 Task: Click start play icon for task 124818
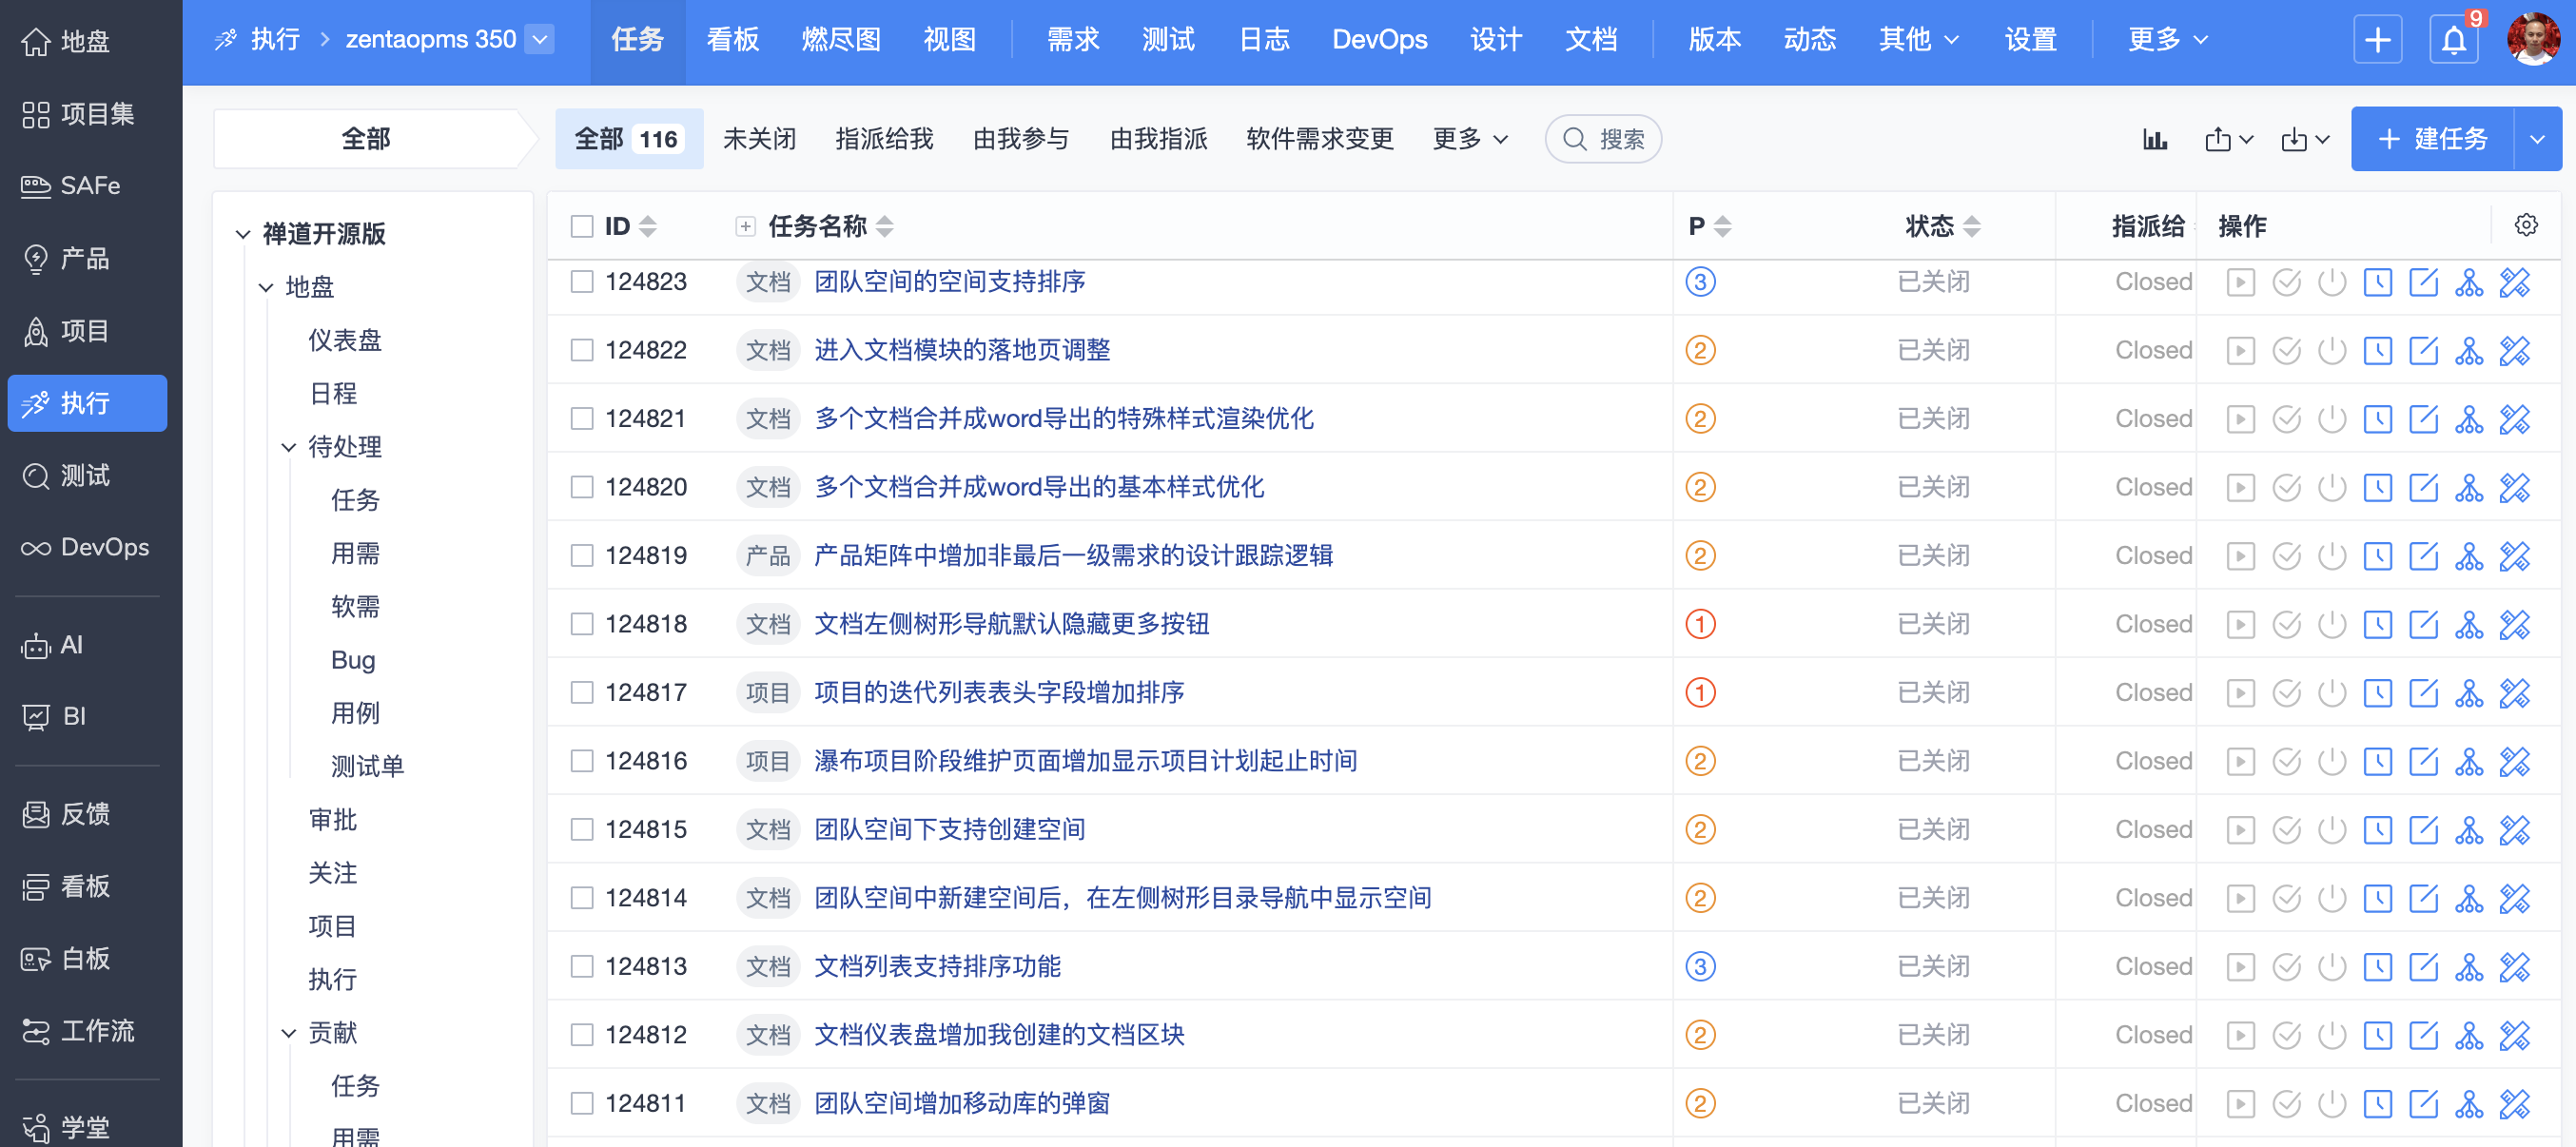click(x=2240, y=624)
